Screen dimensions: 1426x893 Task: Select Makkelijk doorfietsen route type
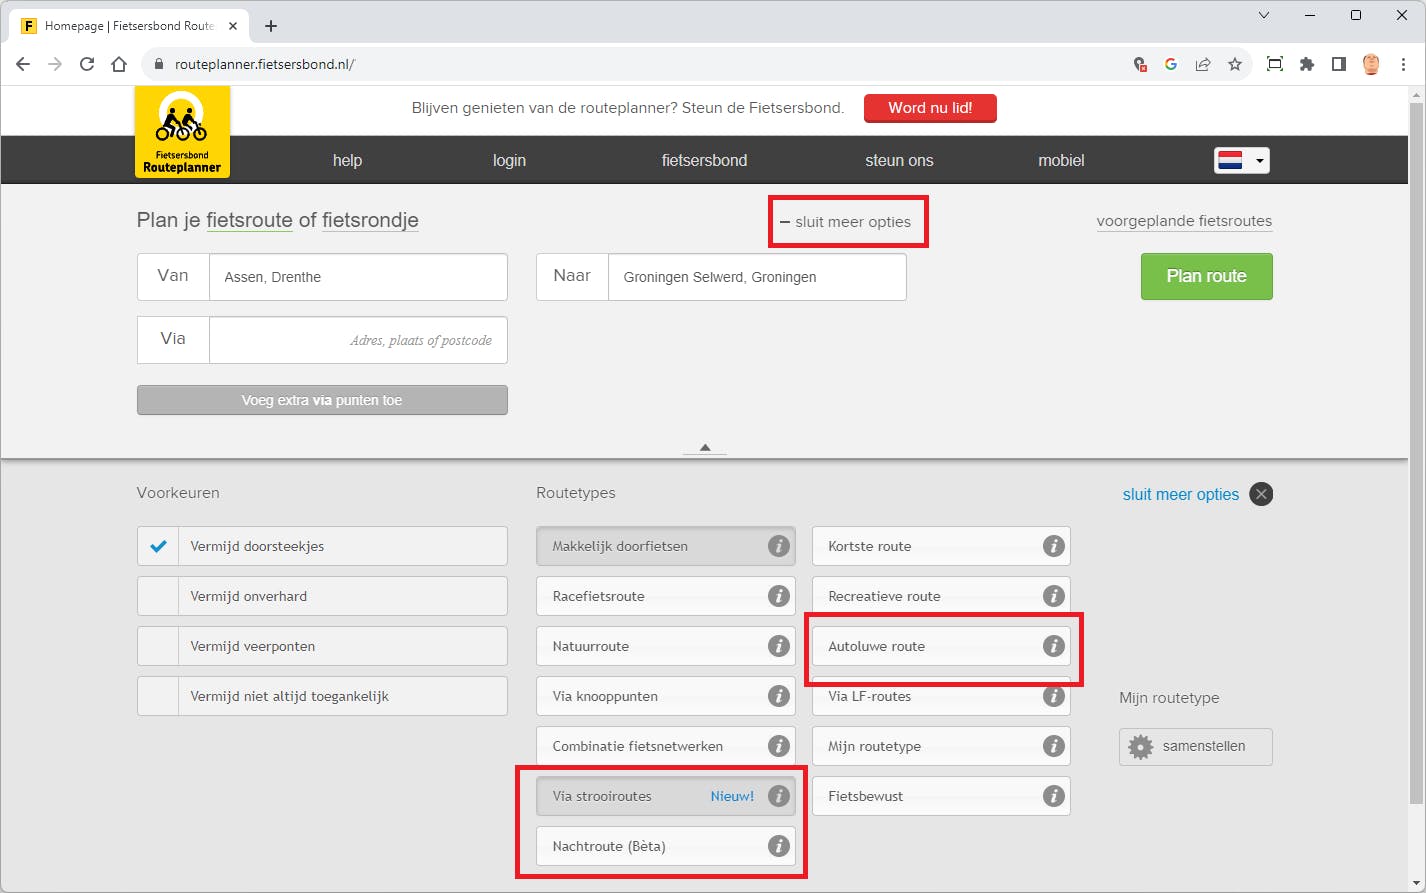(x=666, y=546)
